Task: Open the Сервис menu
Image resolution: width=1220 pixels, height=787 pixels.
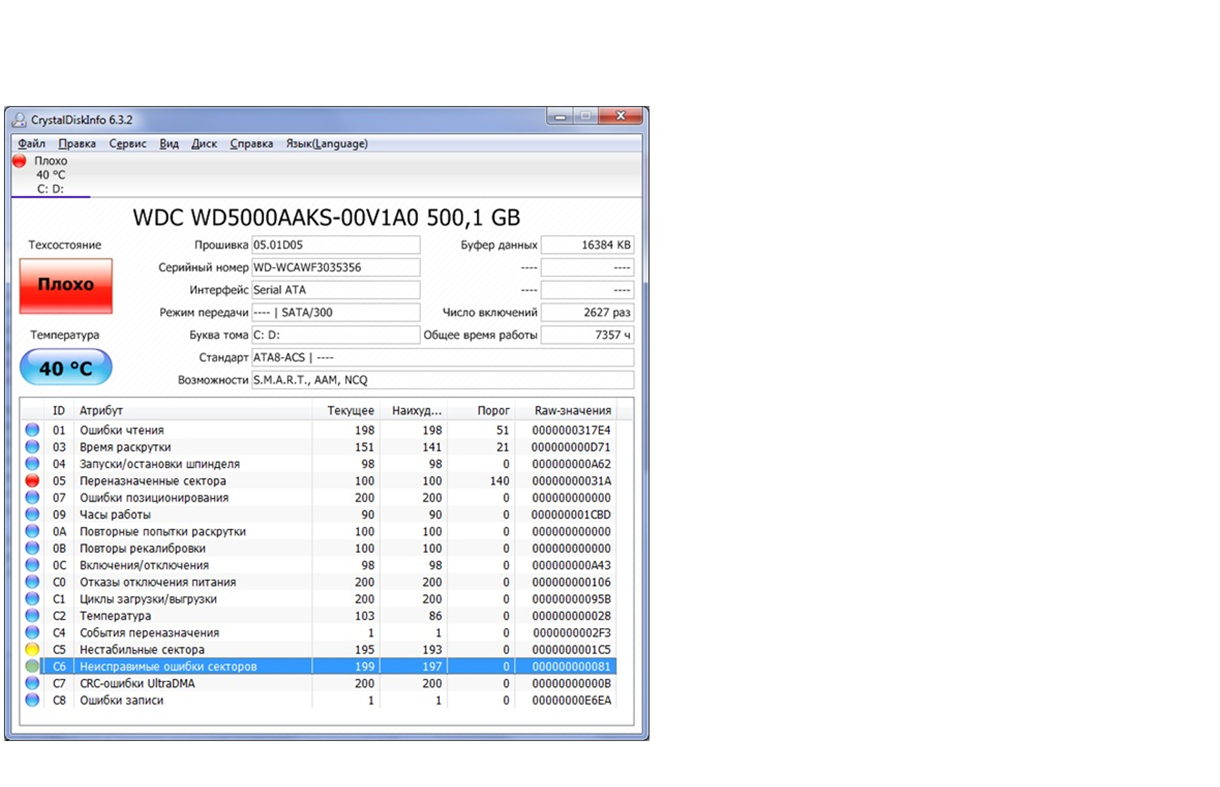Action: 127,144
